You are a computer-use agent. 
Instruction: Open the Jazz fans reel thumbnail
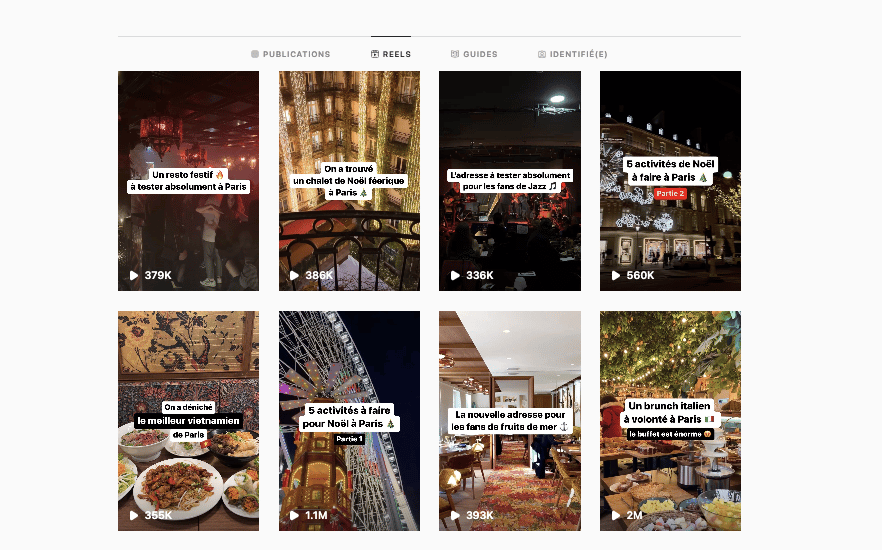click(x=510, y=181)
